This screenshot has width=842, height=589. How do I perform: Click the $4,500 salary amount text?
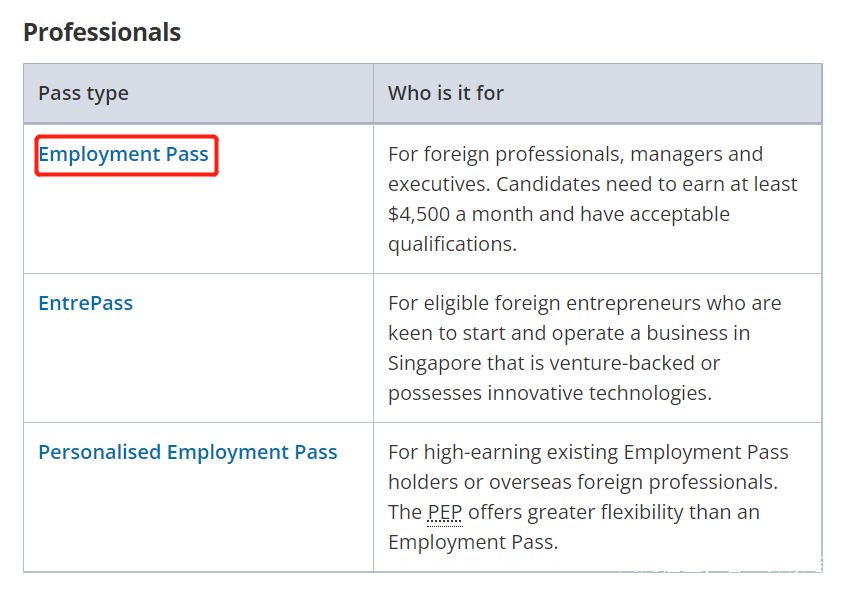click(x=422, y=214)
